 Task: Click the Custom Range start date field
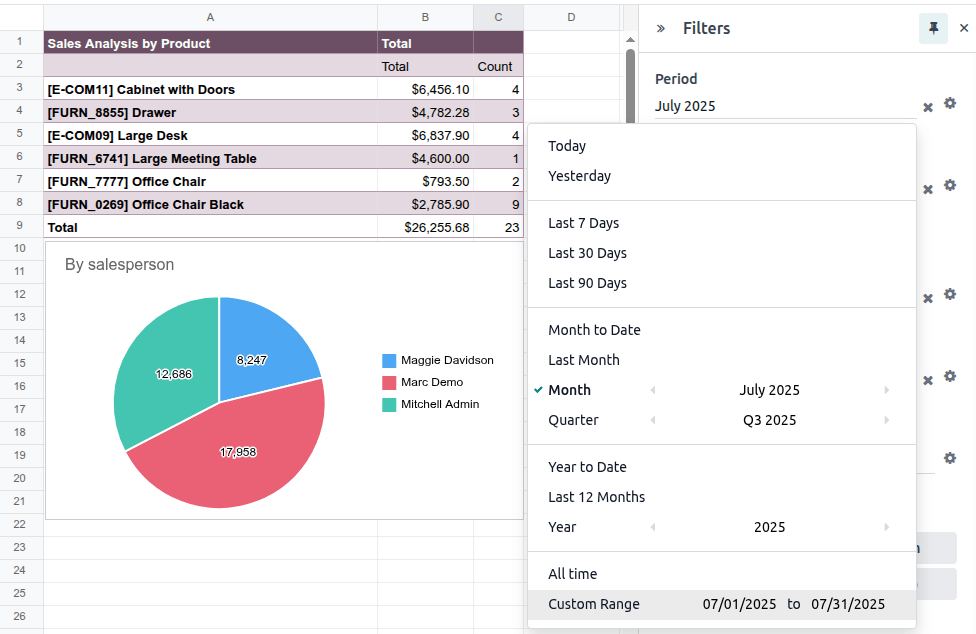pyautogui.click(x=739, y=604)
